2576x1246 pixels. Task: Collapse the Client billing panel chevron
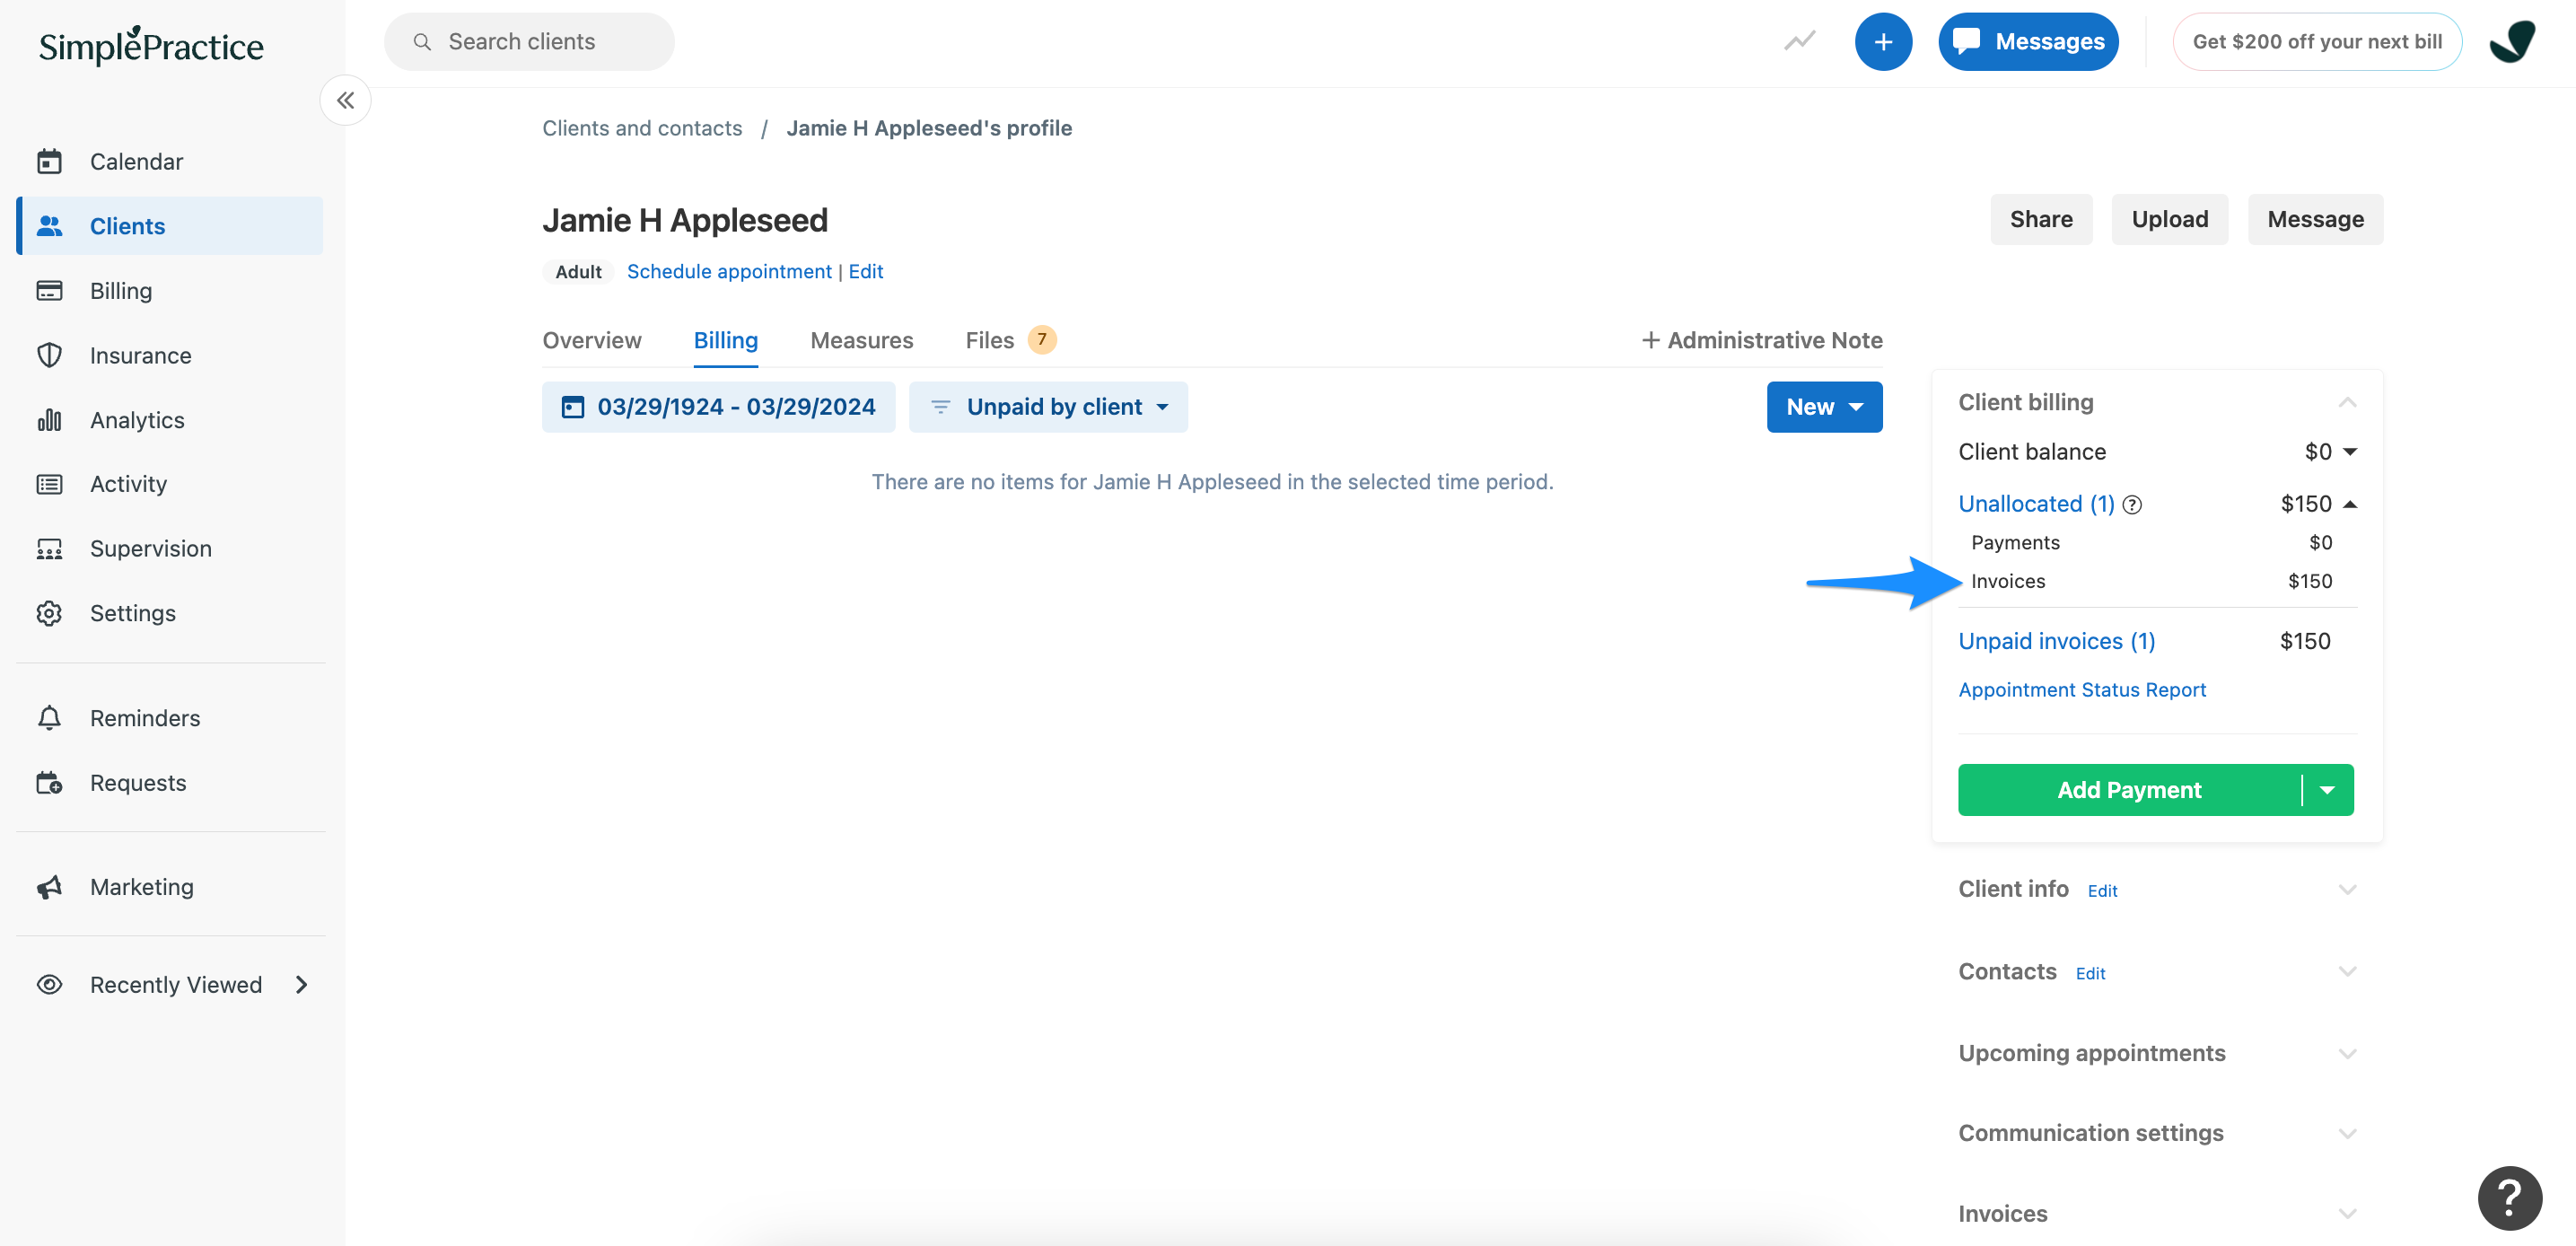click(x=2347, y=403)
